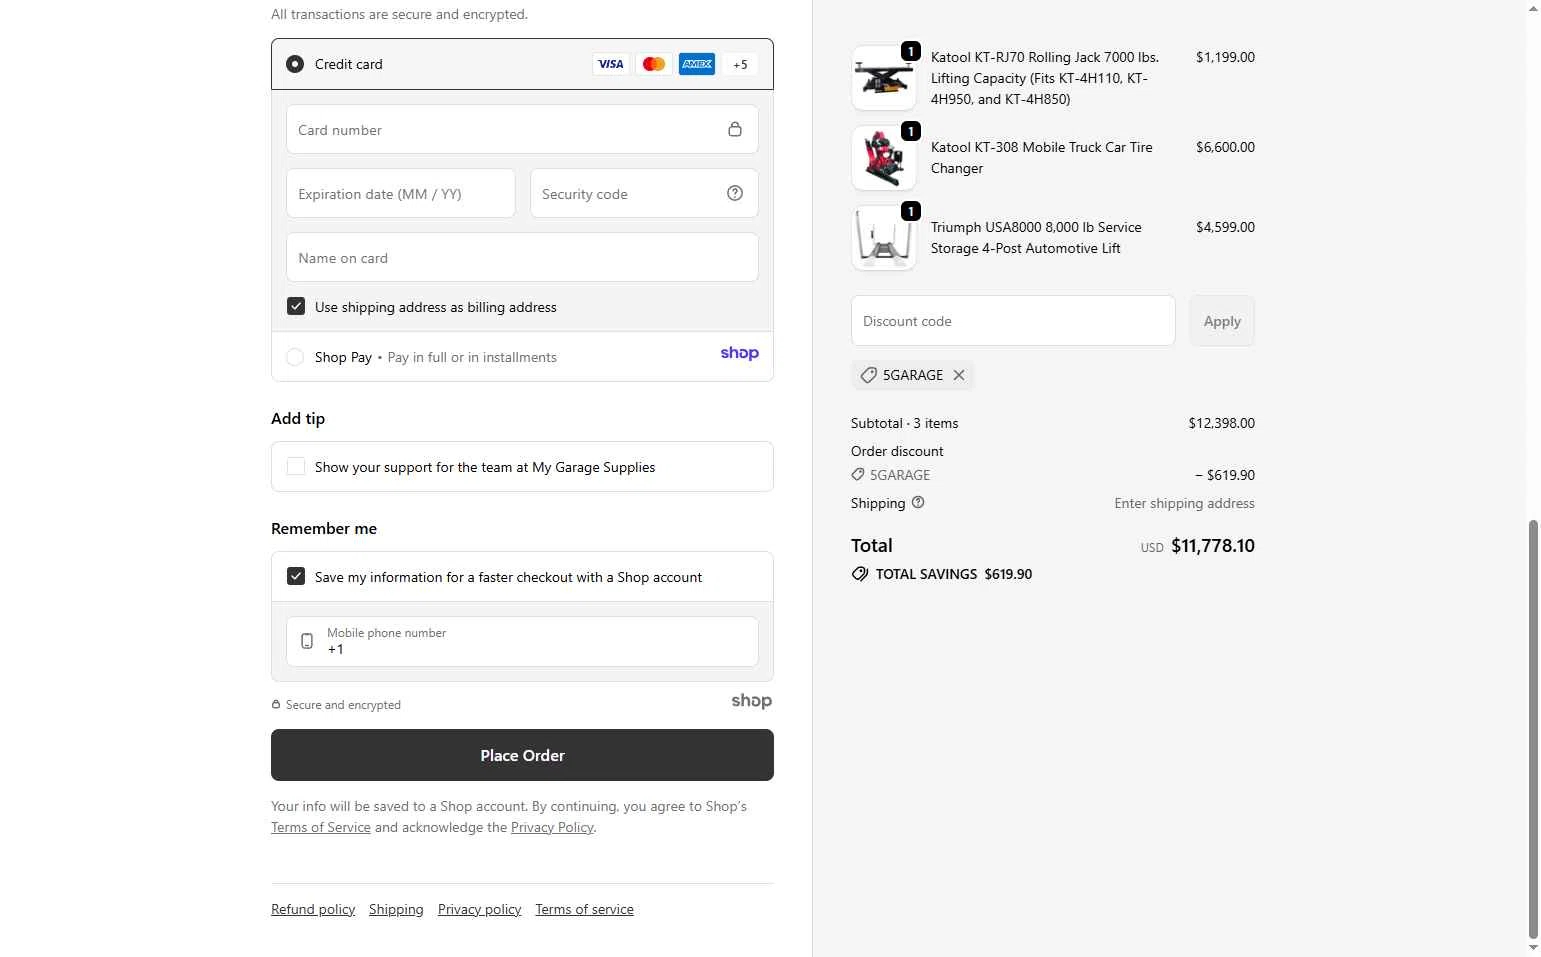This screenshot has width=1541, height=957.
Task: Click the Enter shipping address text
Action: pos(1184,503)
